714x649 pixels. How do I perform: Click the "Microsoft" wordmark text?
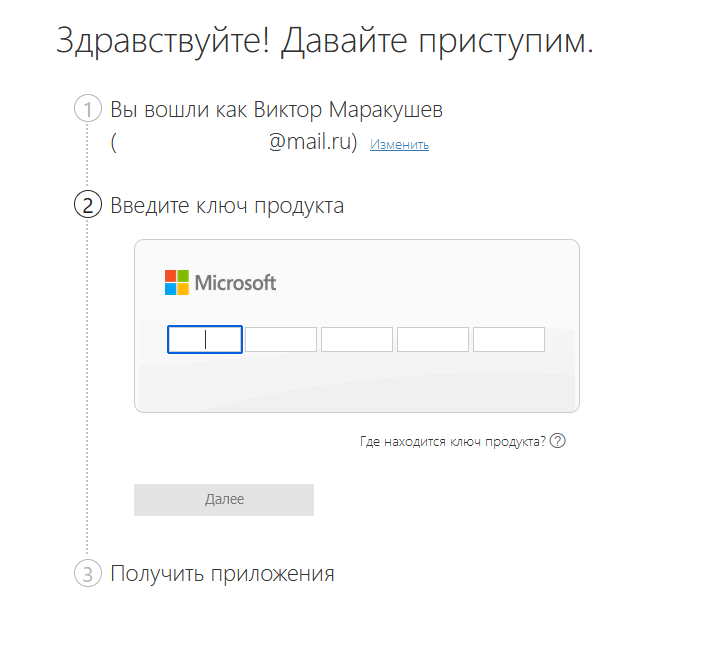pos(235,283)
